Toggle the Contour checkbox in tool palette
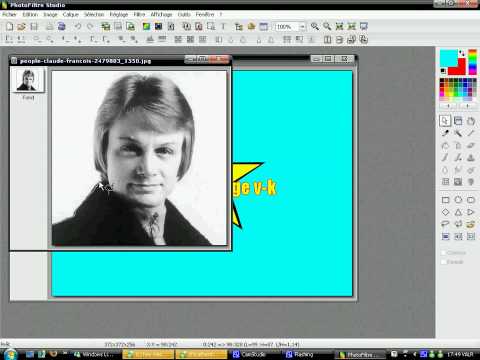Viewport: 480px width, 360px height. point(443,253)
